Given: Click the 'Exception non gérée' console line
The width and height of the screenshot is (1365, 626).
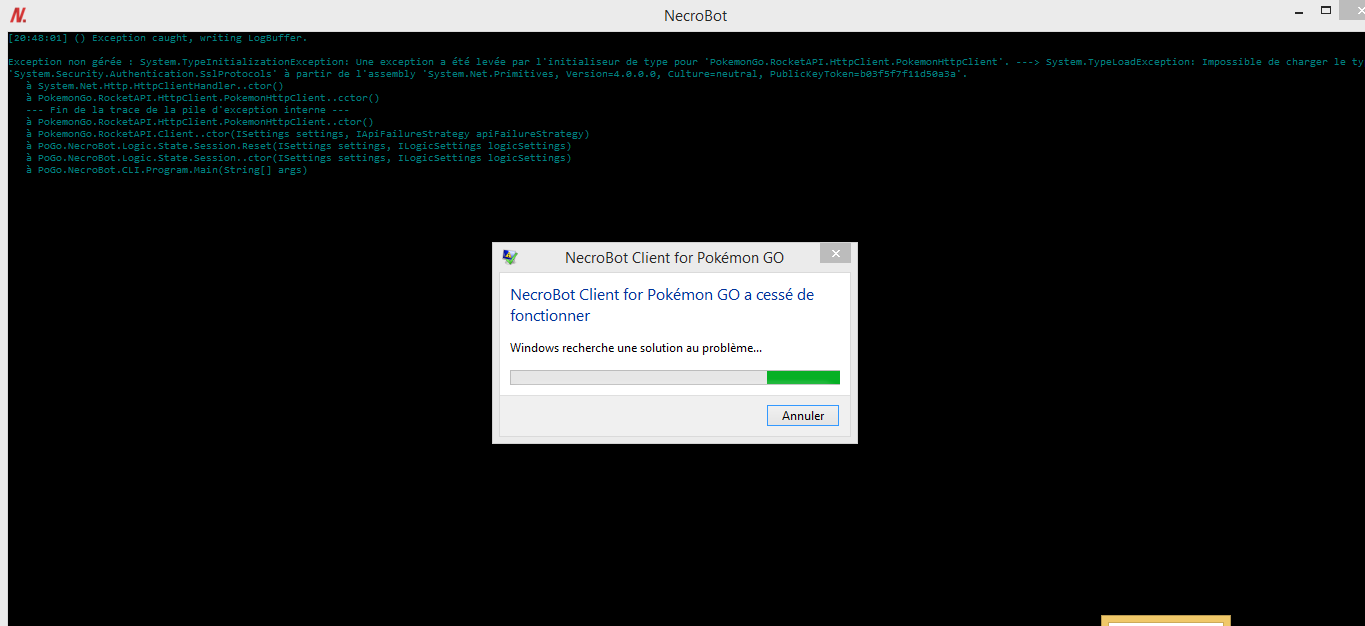Looking at the screenshot, I should pyautogui.click(x=685, y=62).
